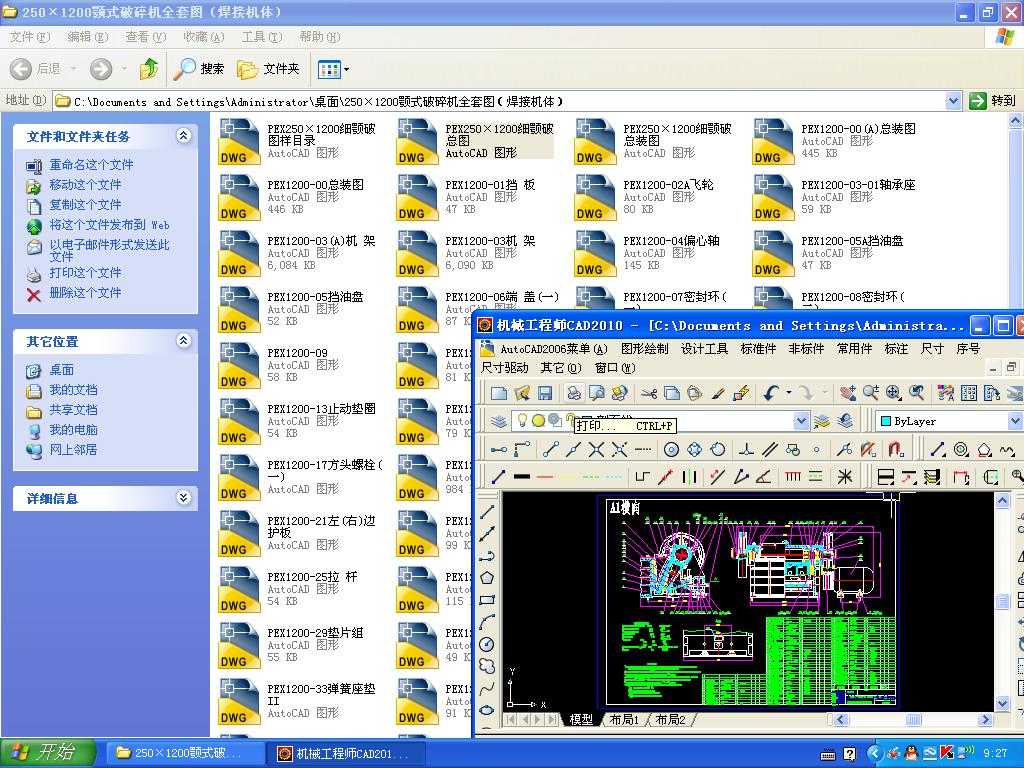Click the CAD vertical scrollbar thumb
This screenshot has width=1024, height=768.
(1002, 601)
